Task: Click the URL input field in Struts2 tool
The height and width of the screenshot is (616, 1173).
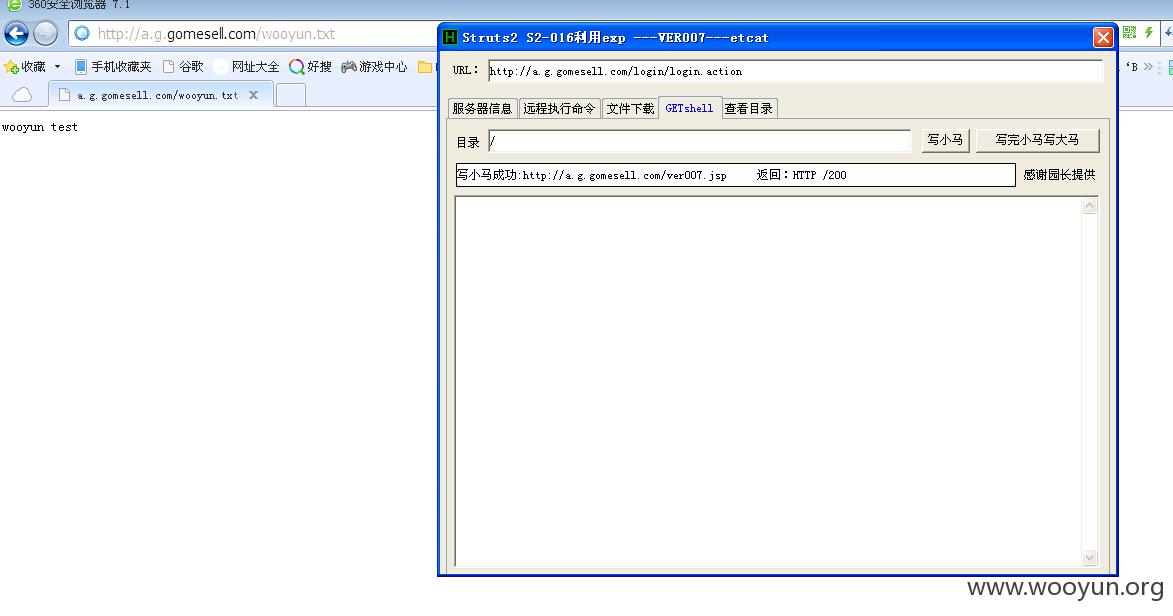Action: point(795,71)
